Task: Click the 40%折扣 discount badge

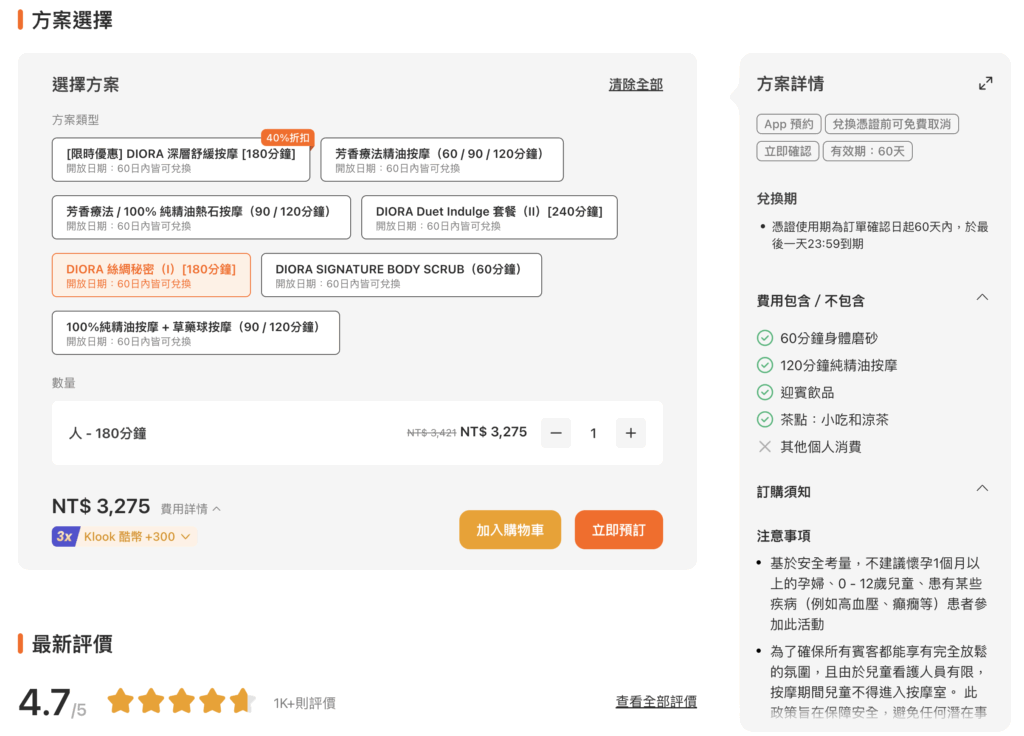Action: pos(288,138)
